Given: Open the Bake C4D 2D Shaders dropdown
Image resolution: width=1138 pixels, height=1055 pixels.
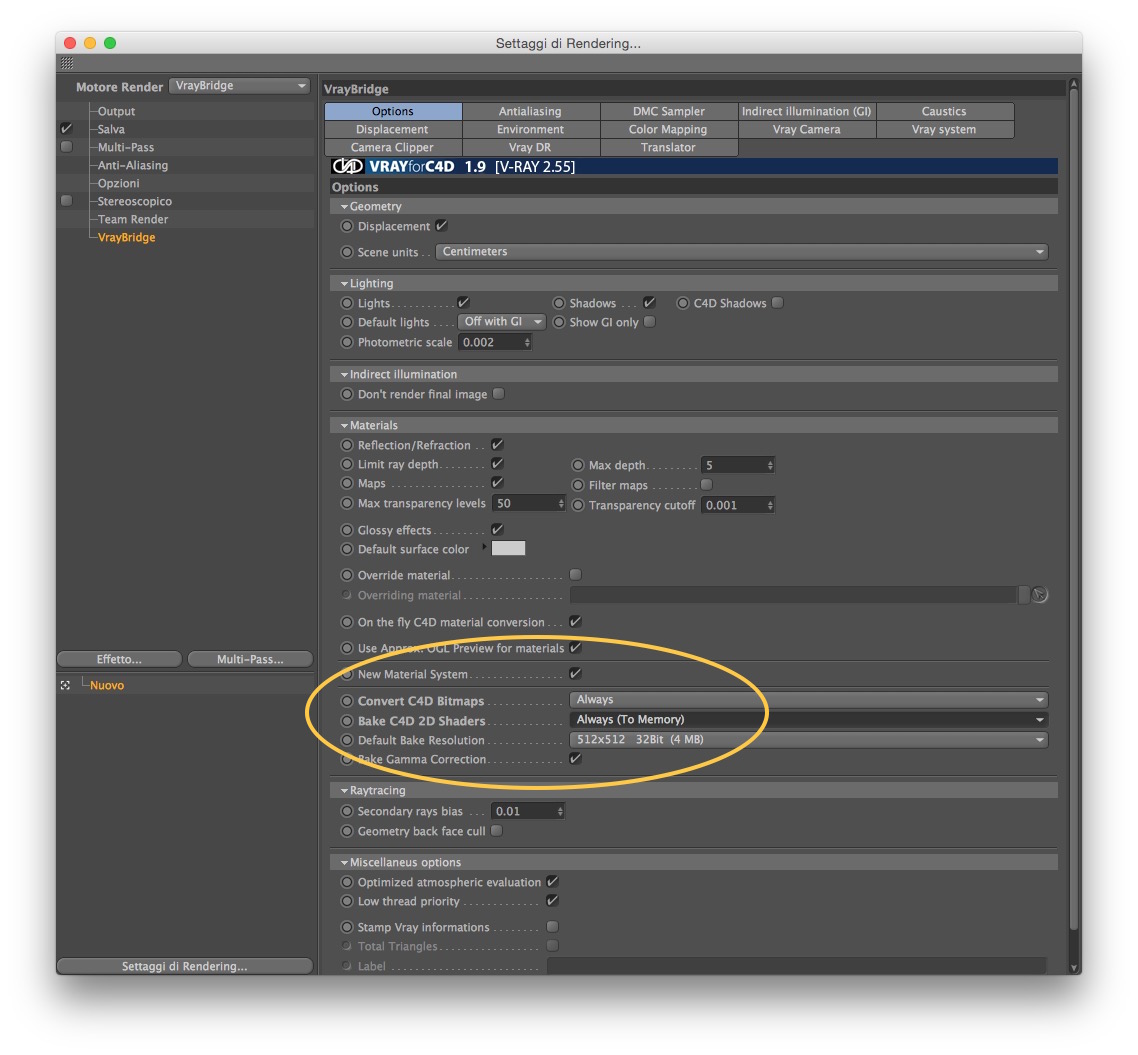Looking at the screenshot, I should point(809,720).
